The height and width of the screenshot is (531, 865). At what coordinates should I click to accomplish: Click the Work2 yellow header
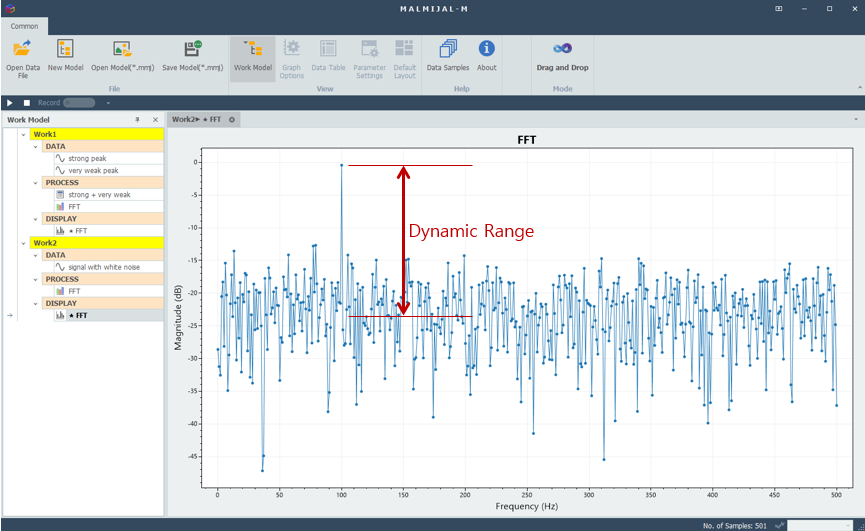tap(97, 243)
